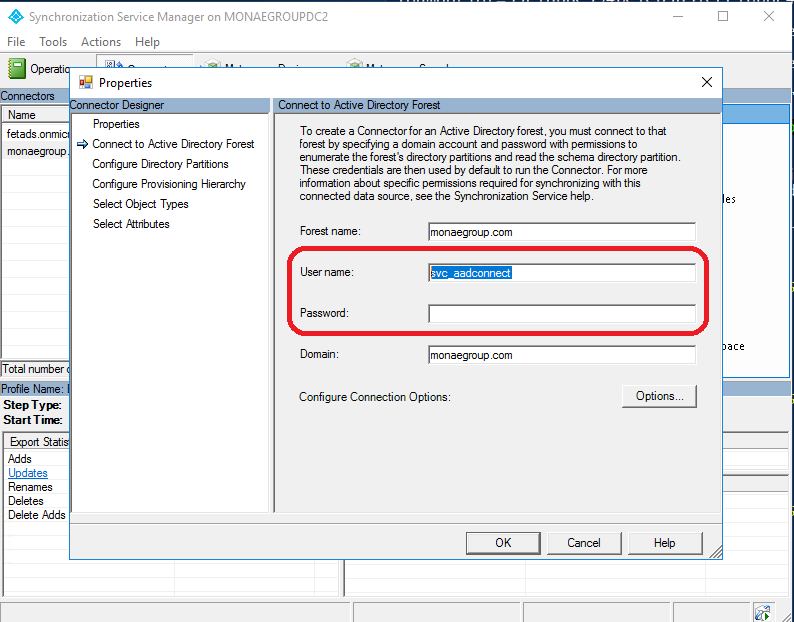Click the Updates link in Export Statistics
The height and width of the screenshot is (622, 794).
[27, 473]
